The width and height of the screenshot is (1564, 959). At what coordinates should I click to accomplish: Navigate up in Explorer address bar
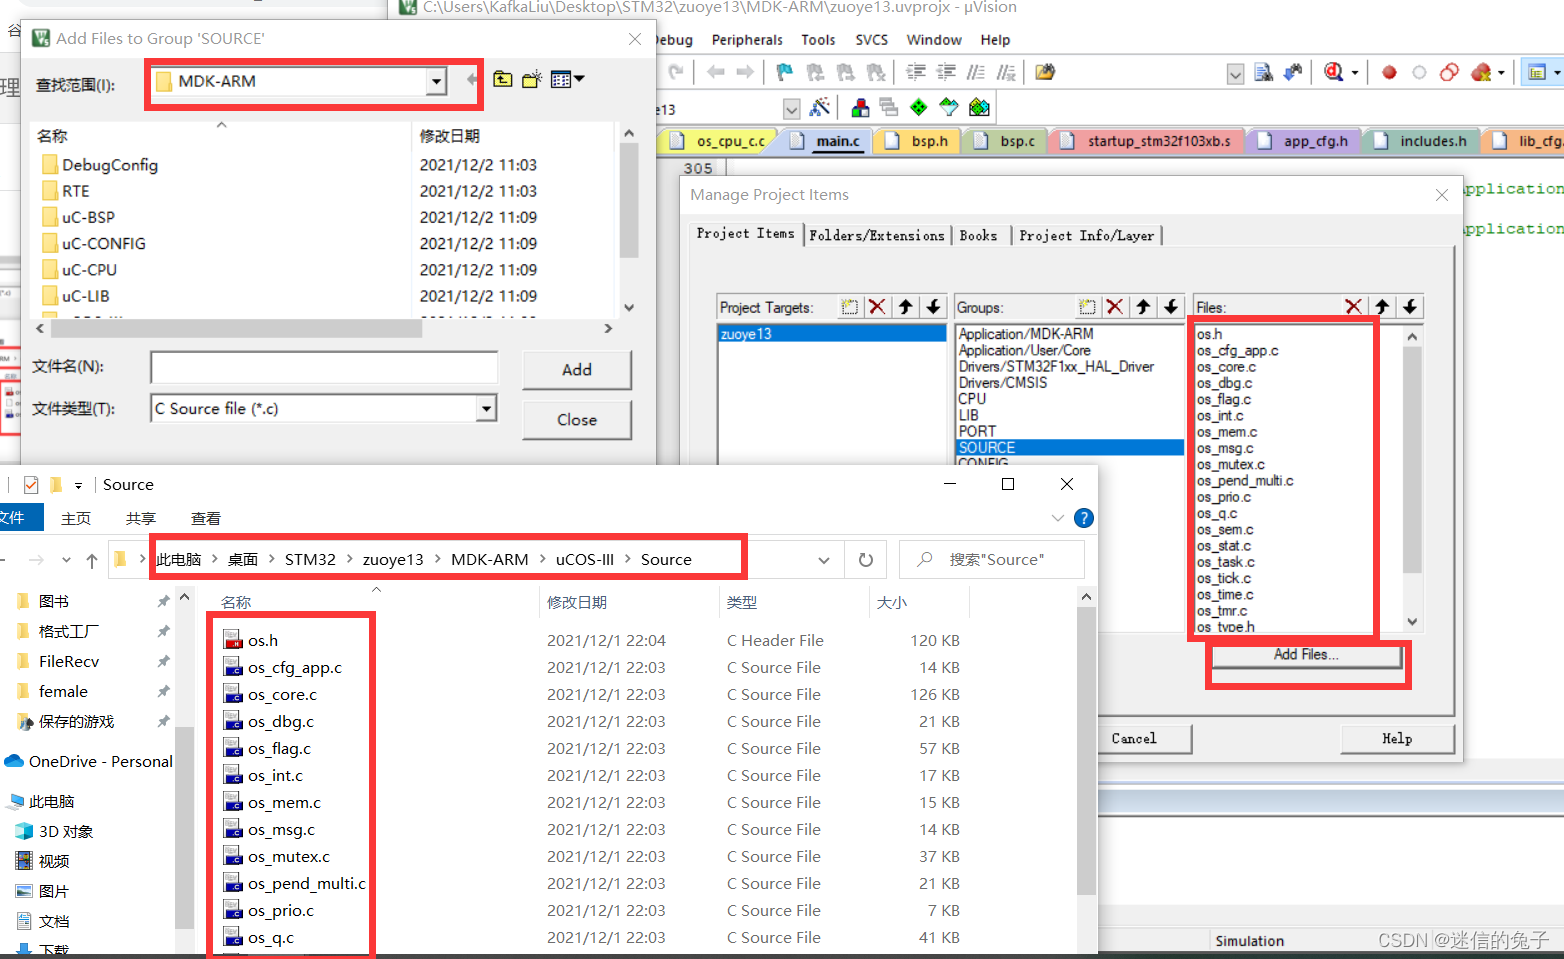92,560
